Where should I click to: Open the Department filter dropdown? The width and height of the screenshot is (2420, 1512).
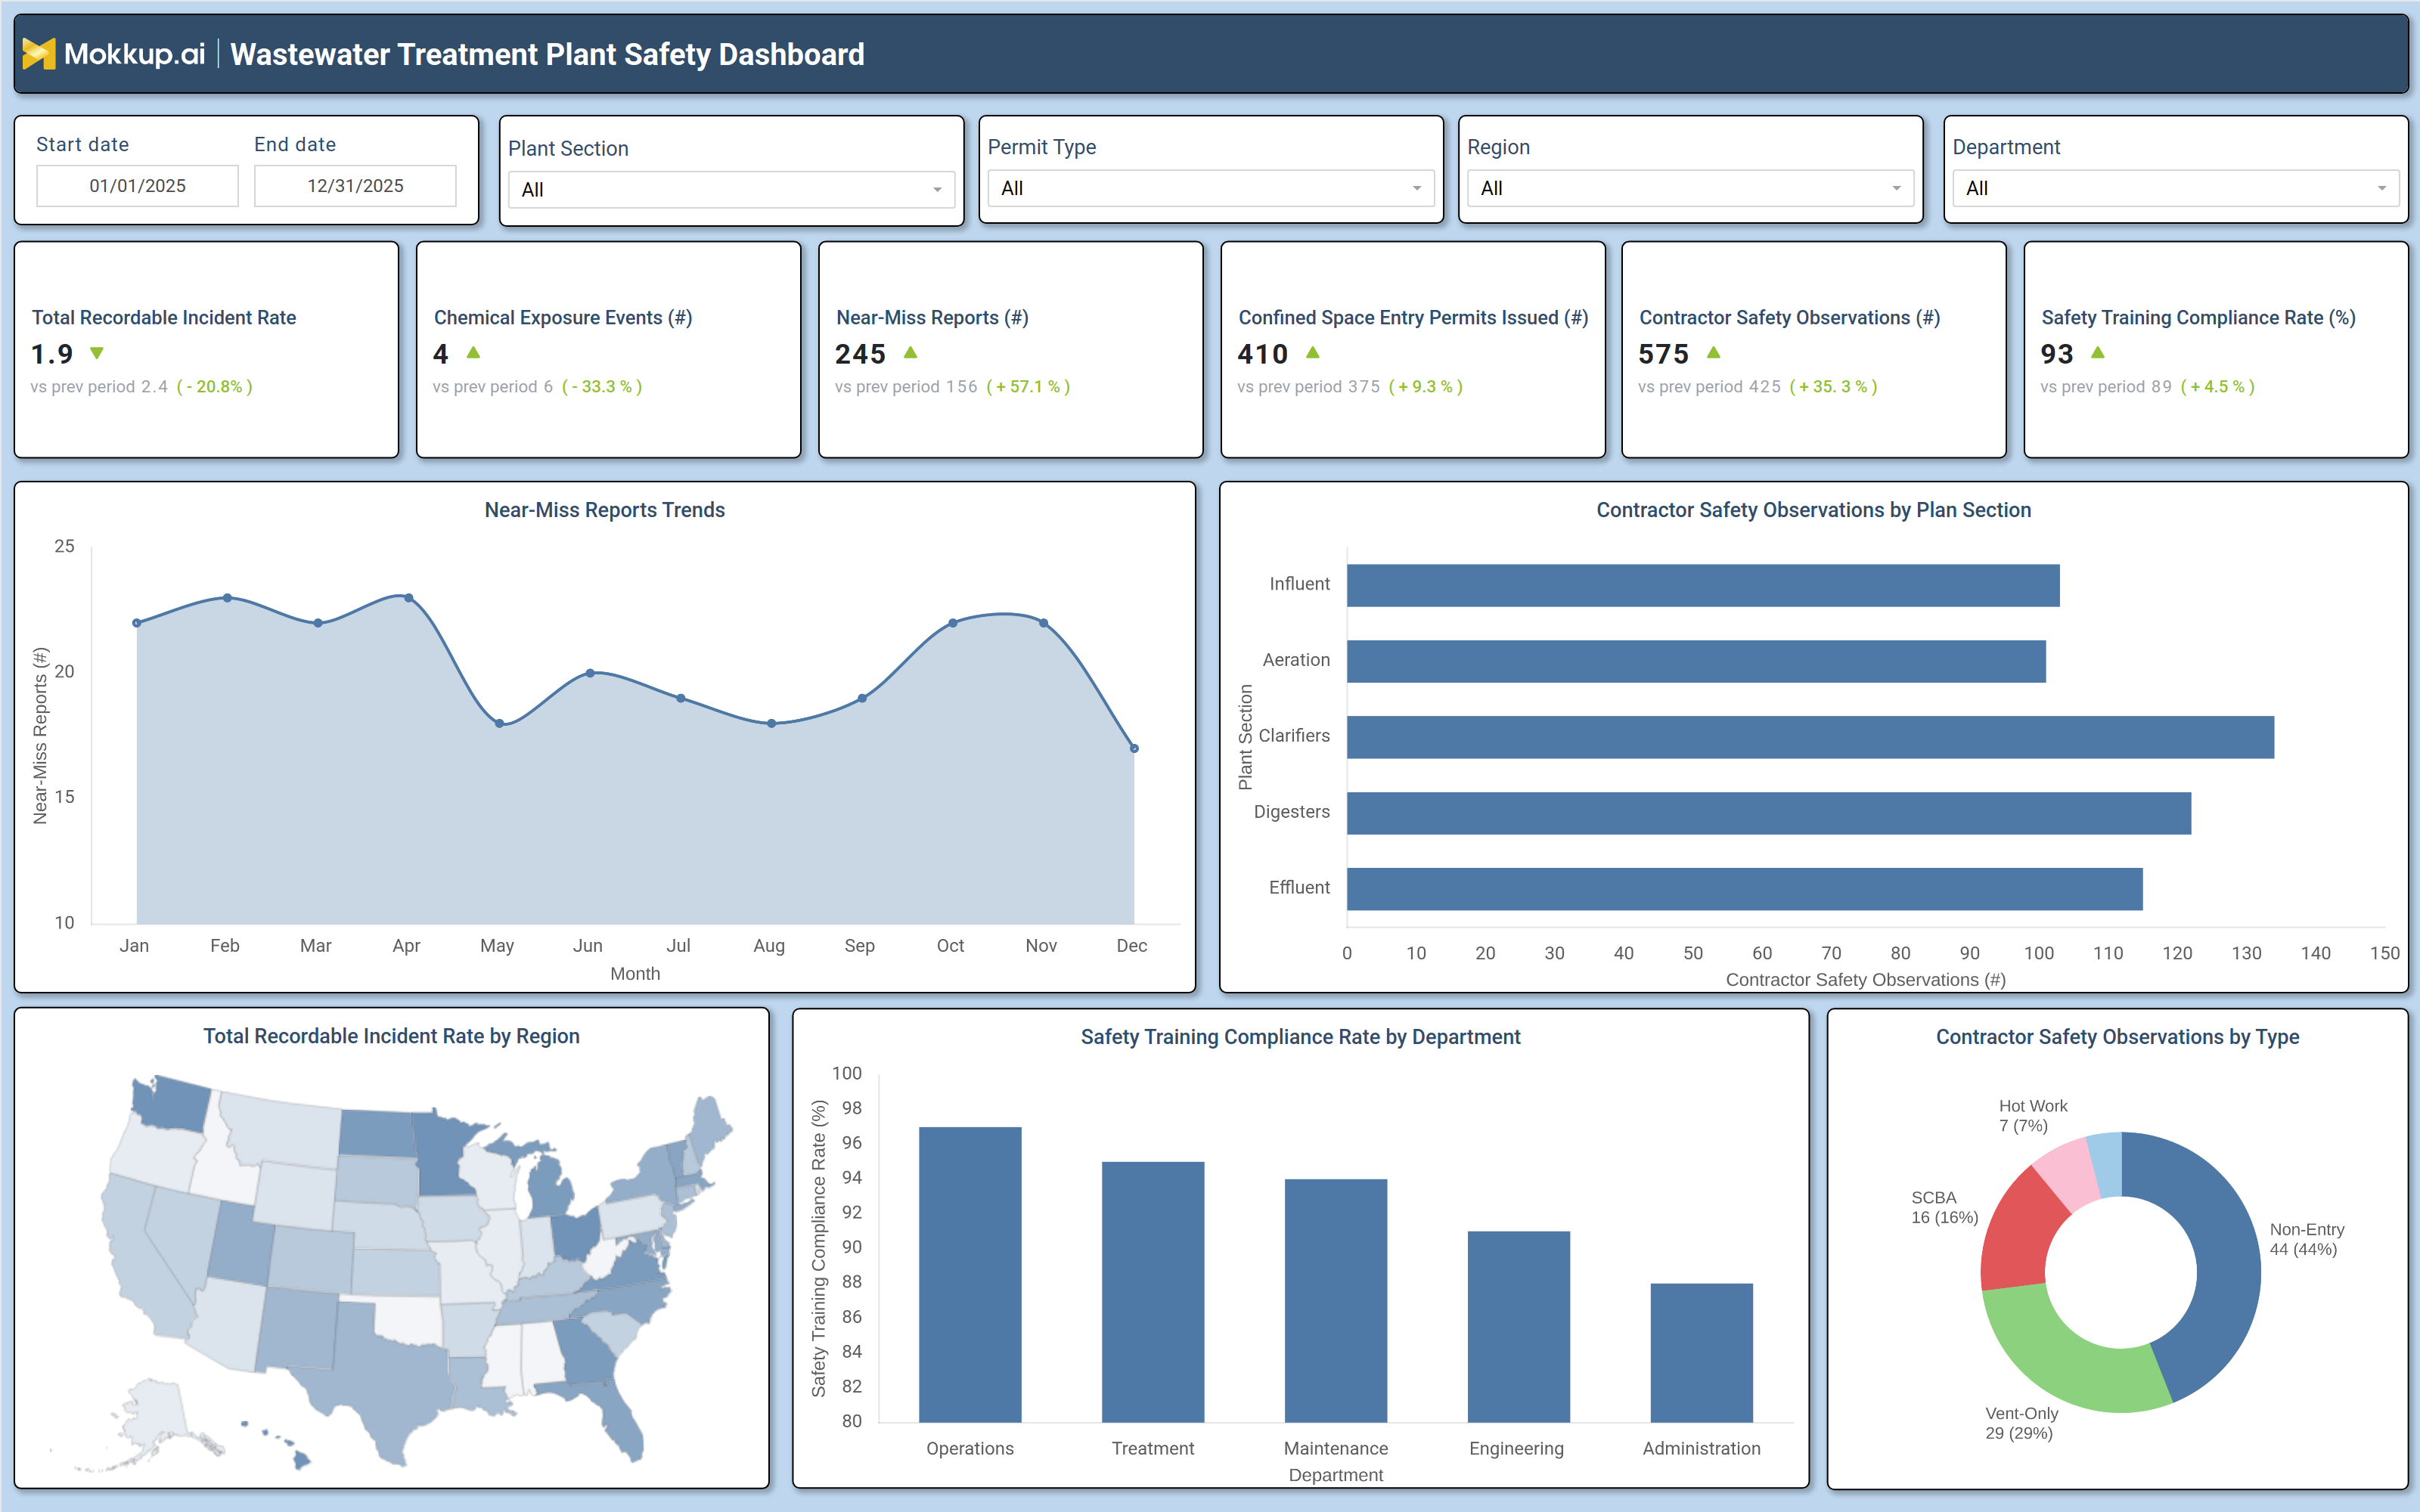click(2175, 188)
